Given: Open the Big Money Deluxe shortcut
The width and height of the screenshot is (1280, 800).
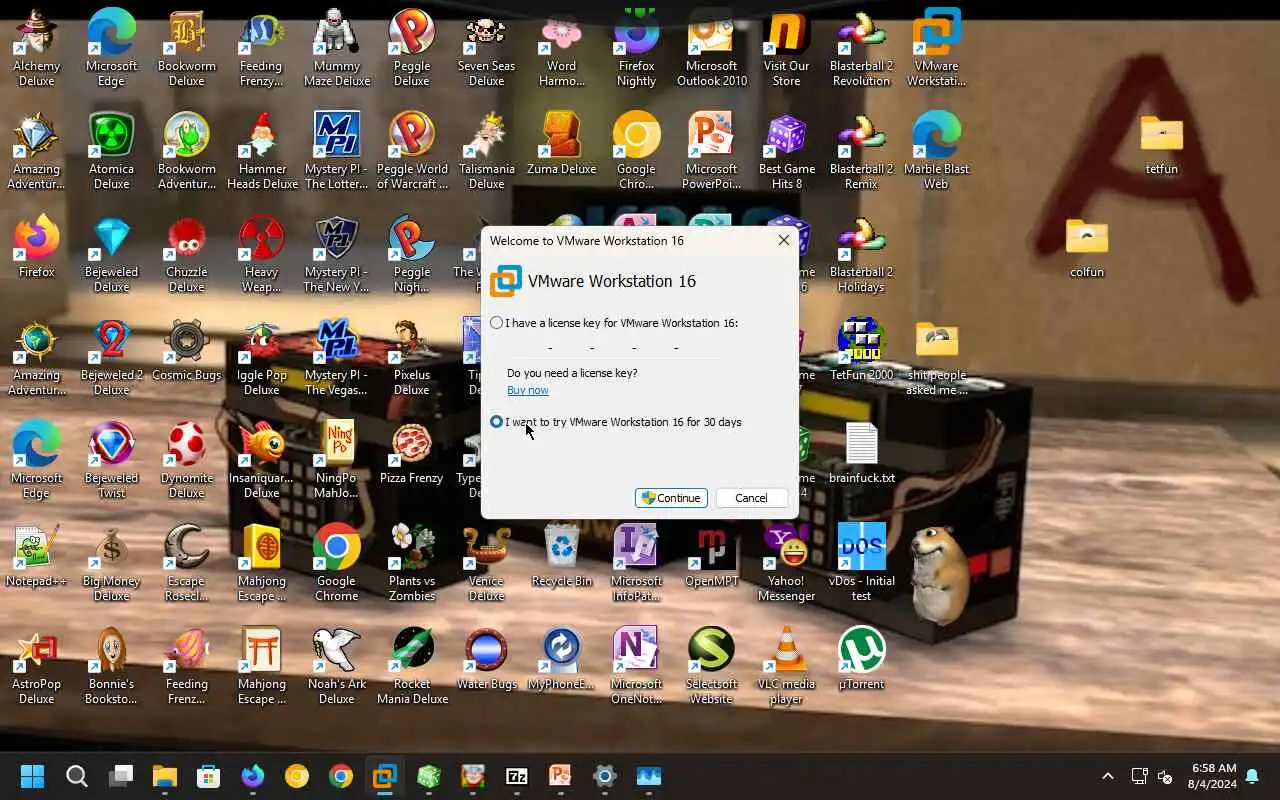Looking at the screenshot, I should [111, 563].
